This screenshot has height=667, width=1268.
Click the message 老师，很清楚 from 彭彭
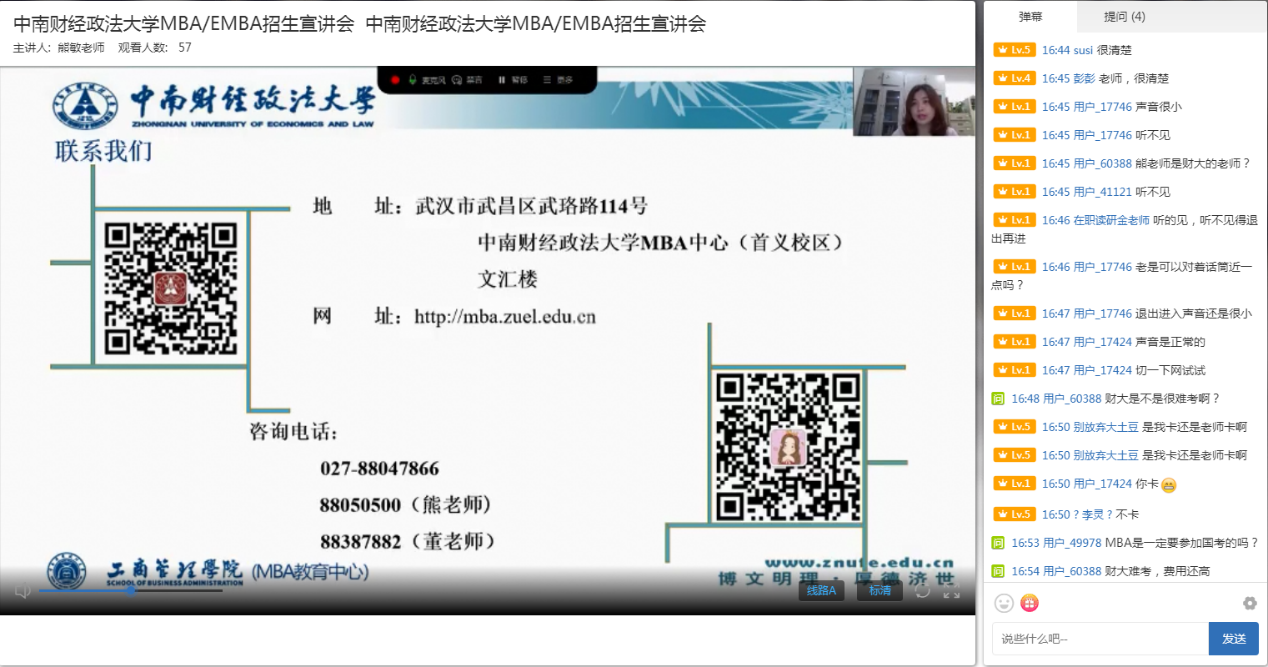click(1134, 78)
